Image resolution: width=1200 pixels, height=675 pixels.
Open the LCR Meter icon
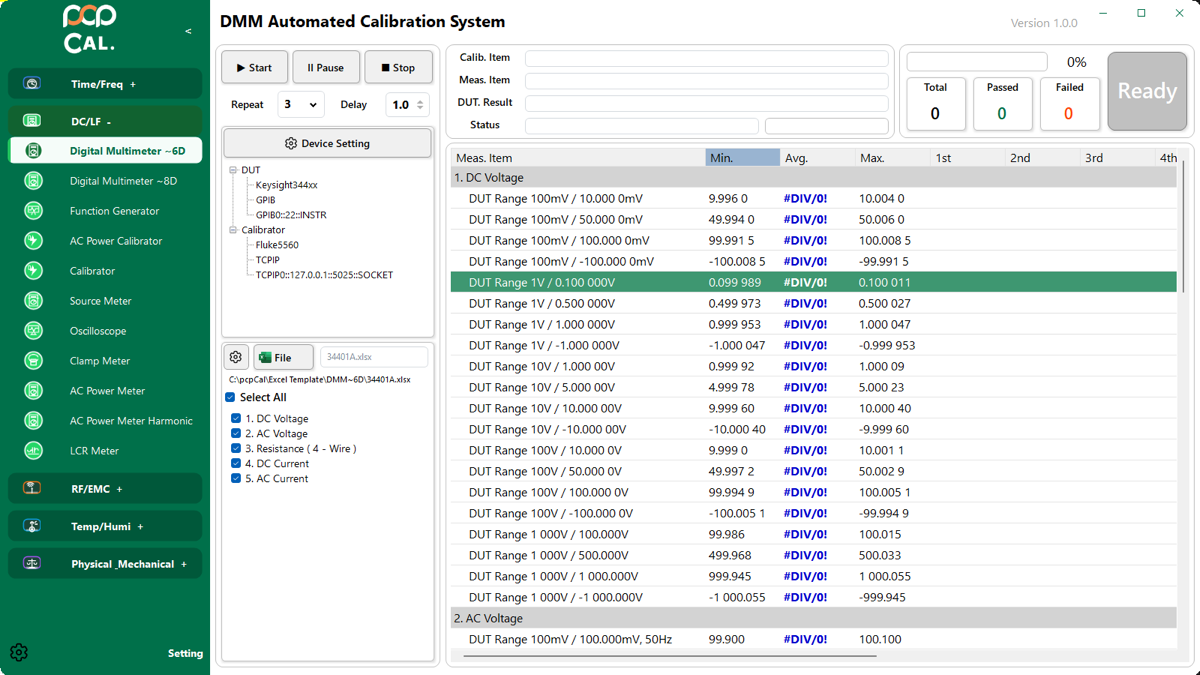tap(33, 451)
